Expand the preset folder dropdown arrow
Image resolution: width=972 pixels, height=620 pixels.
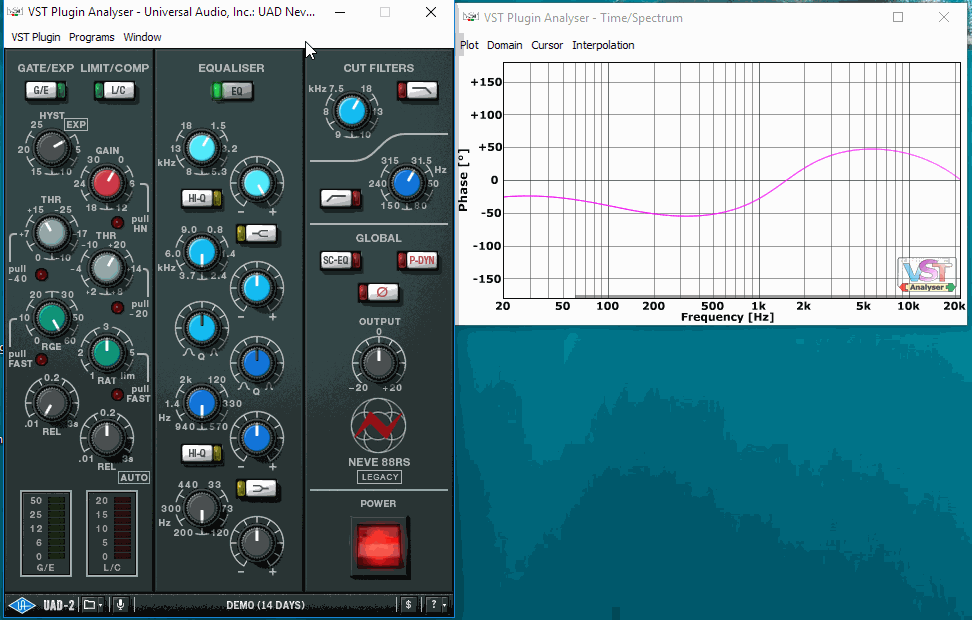(x=100, y=605)
